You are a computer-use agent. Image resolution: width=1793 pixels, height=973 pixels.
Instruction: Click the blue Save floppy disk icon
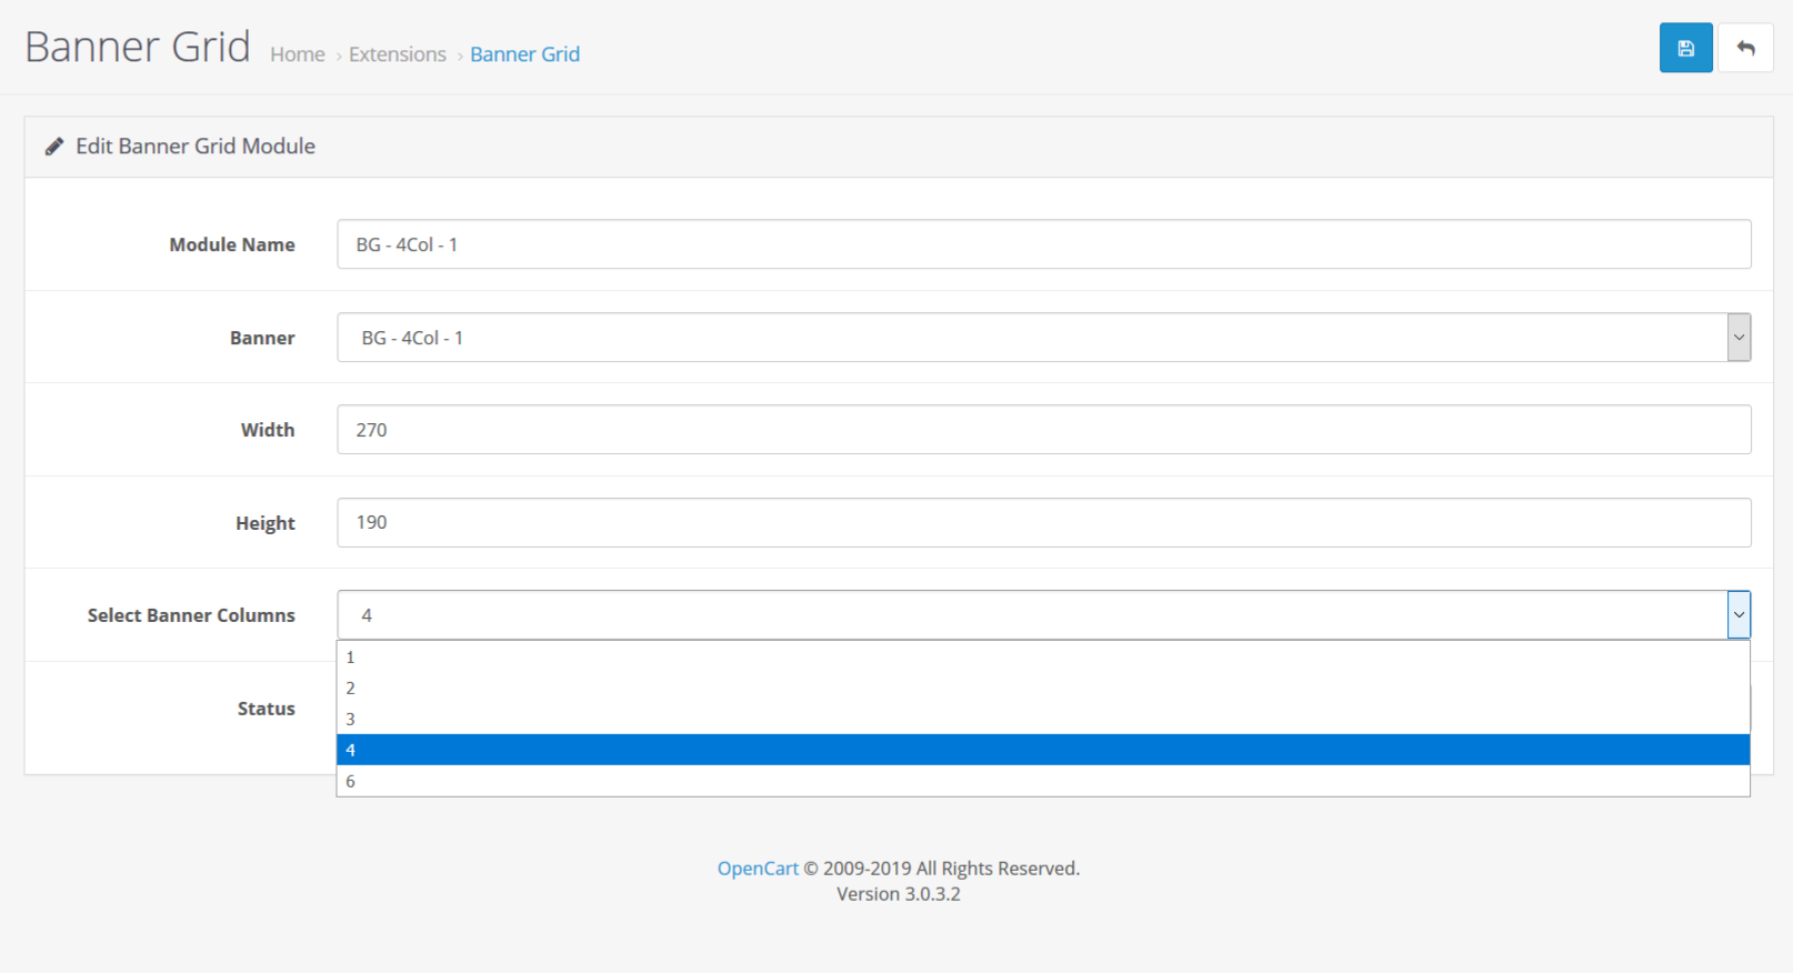(1685, 48)
